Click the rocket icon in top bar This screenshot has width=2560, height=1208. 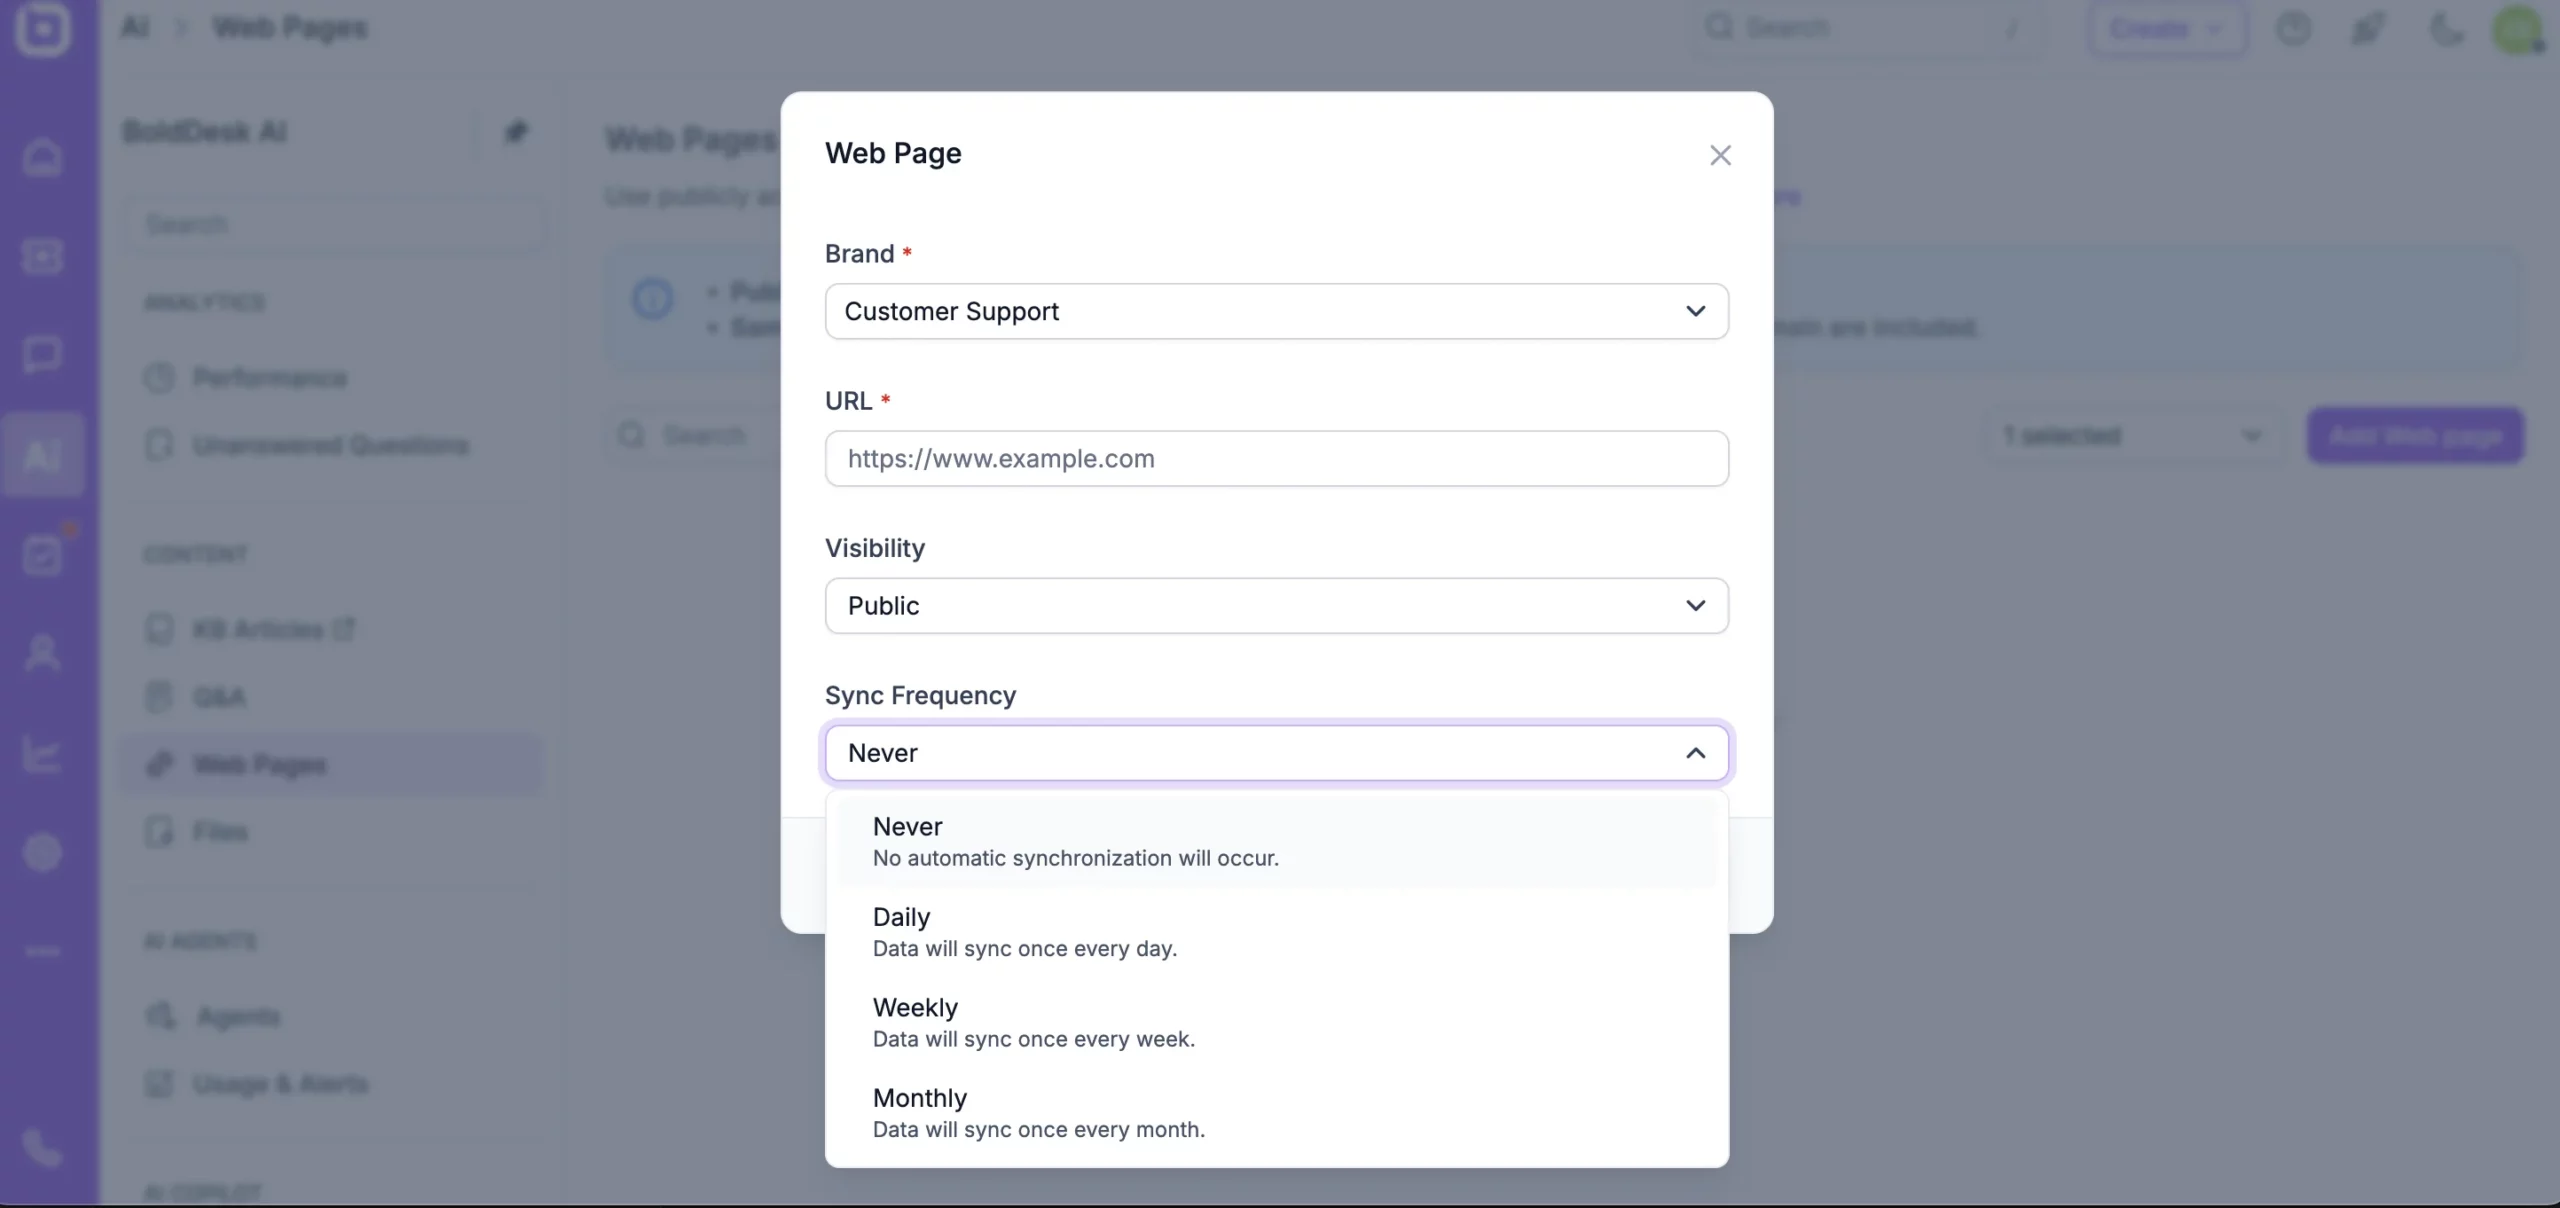click(x=2369, y=28)
